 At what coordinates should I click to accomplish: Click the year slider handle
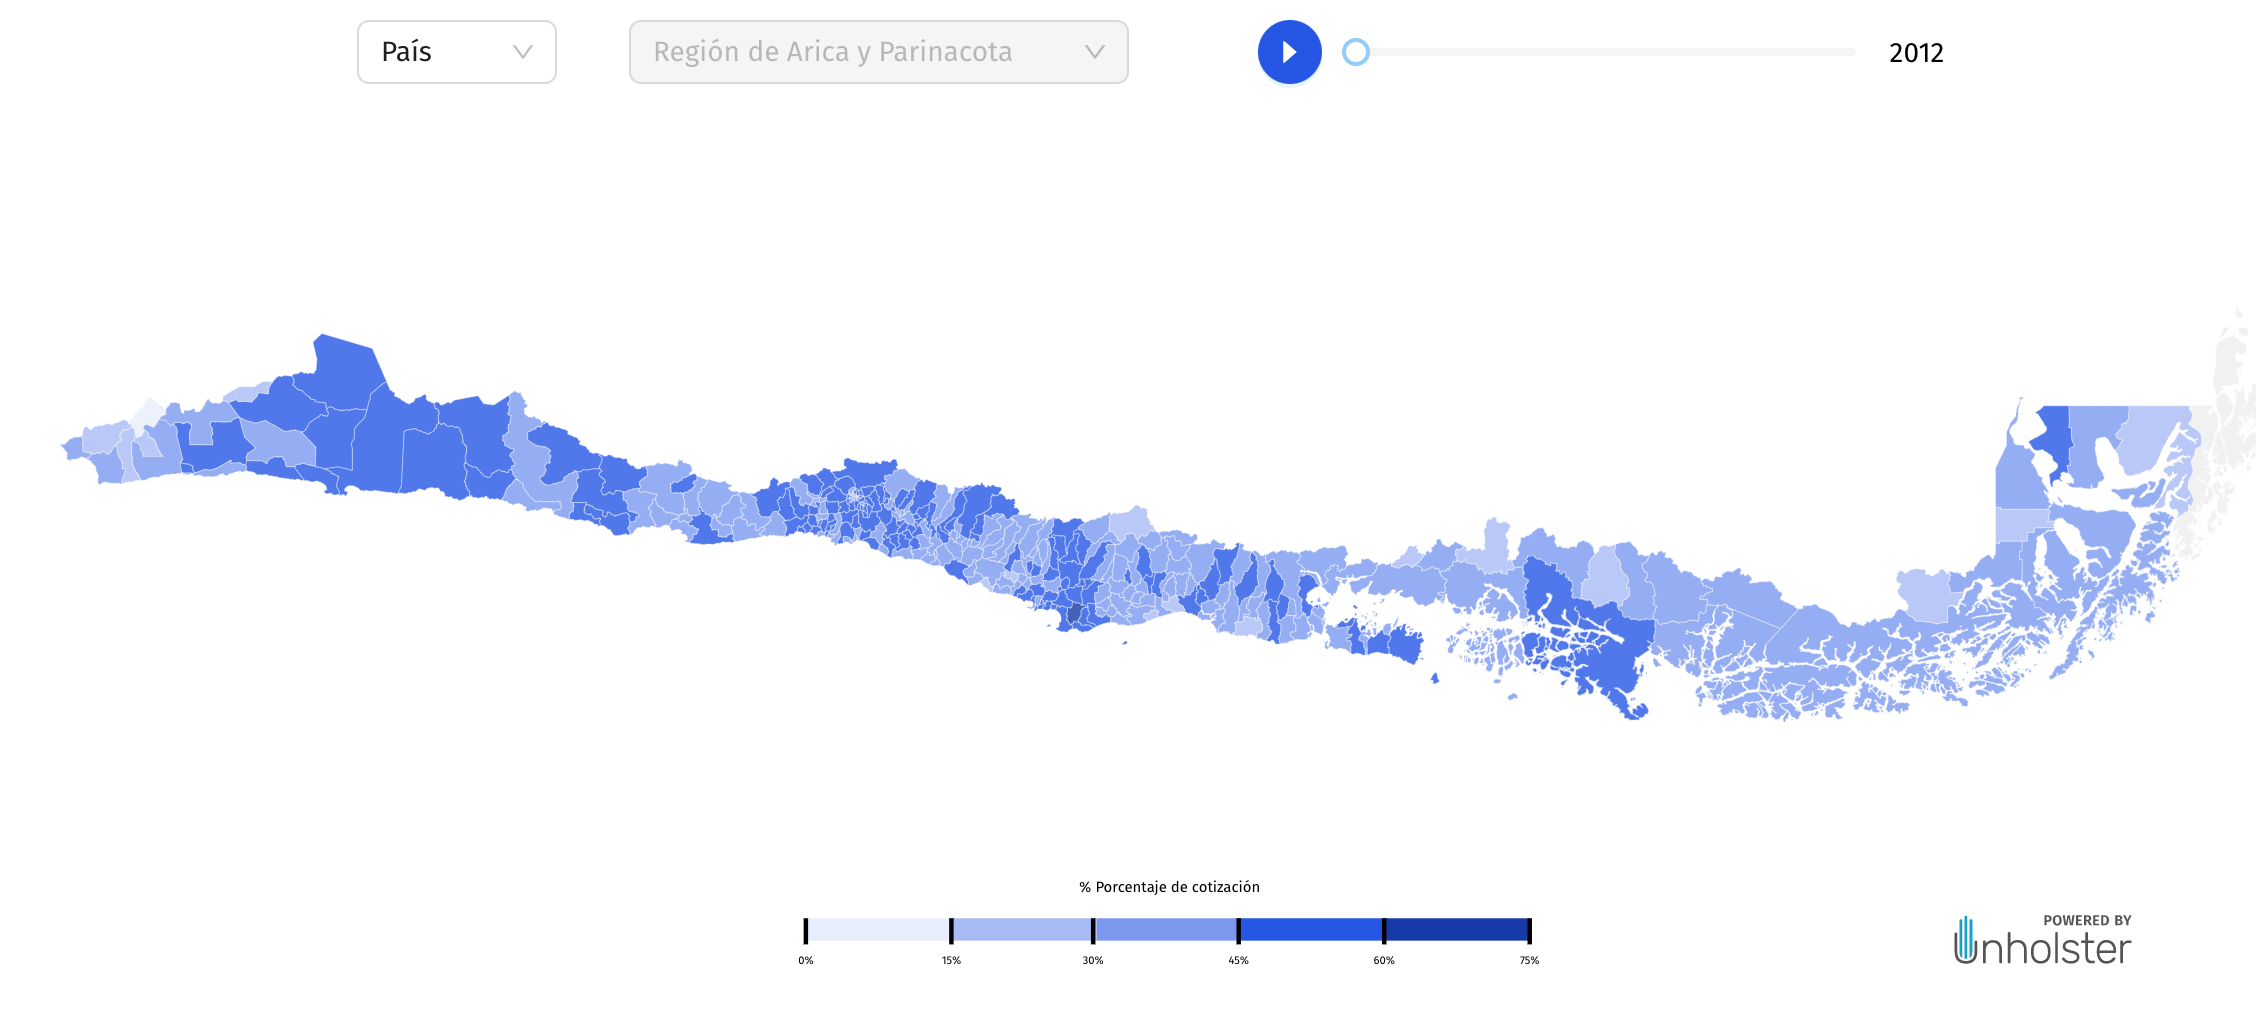tap(1356, 52)
